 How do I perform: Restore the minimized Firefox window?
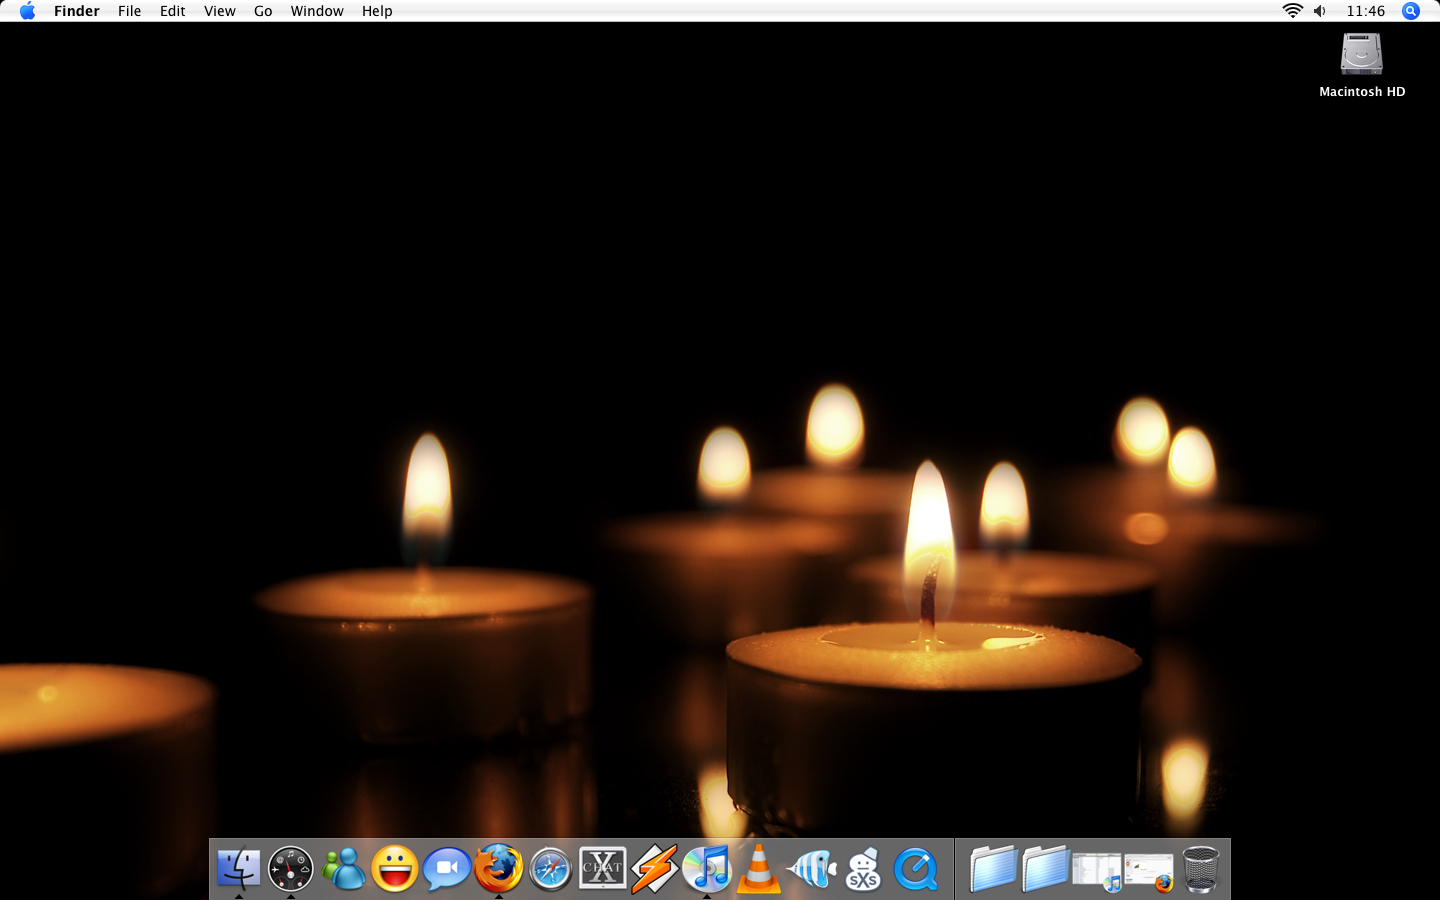[x=1149, y=871]
